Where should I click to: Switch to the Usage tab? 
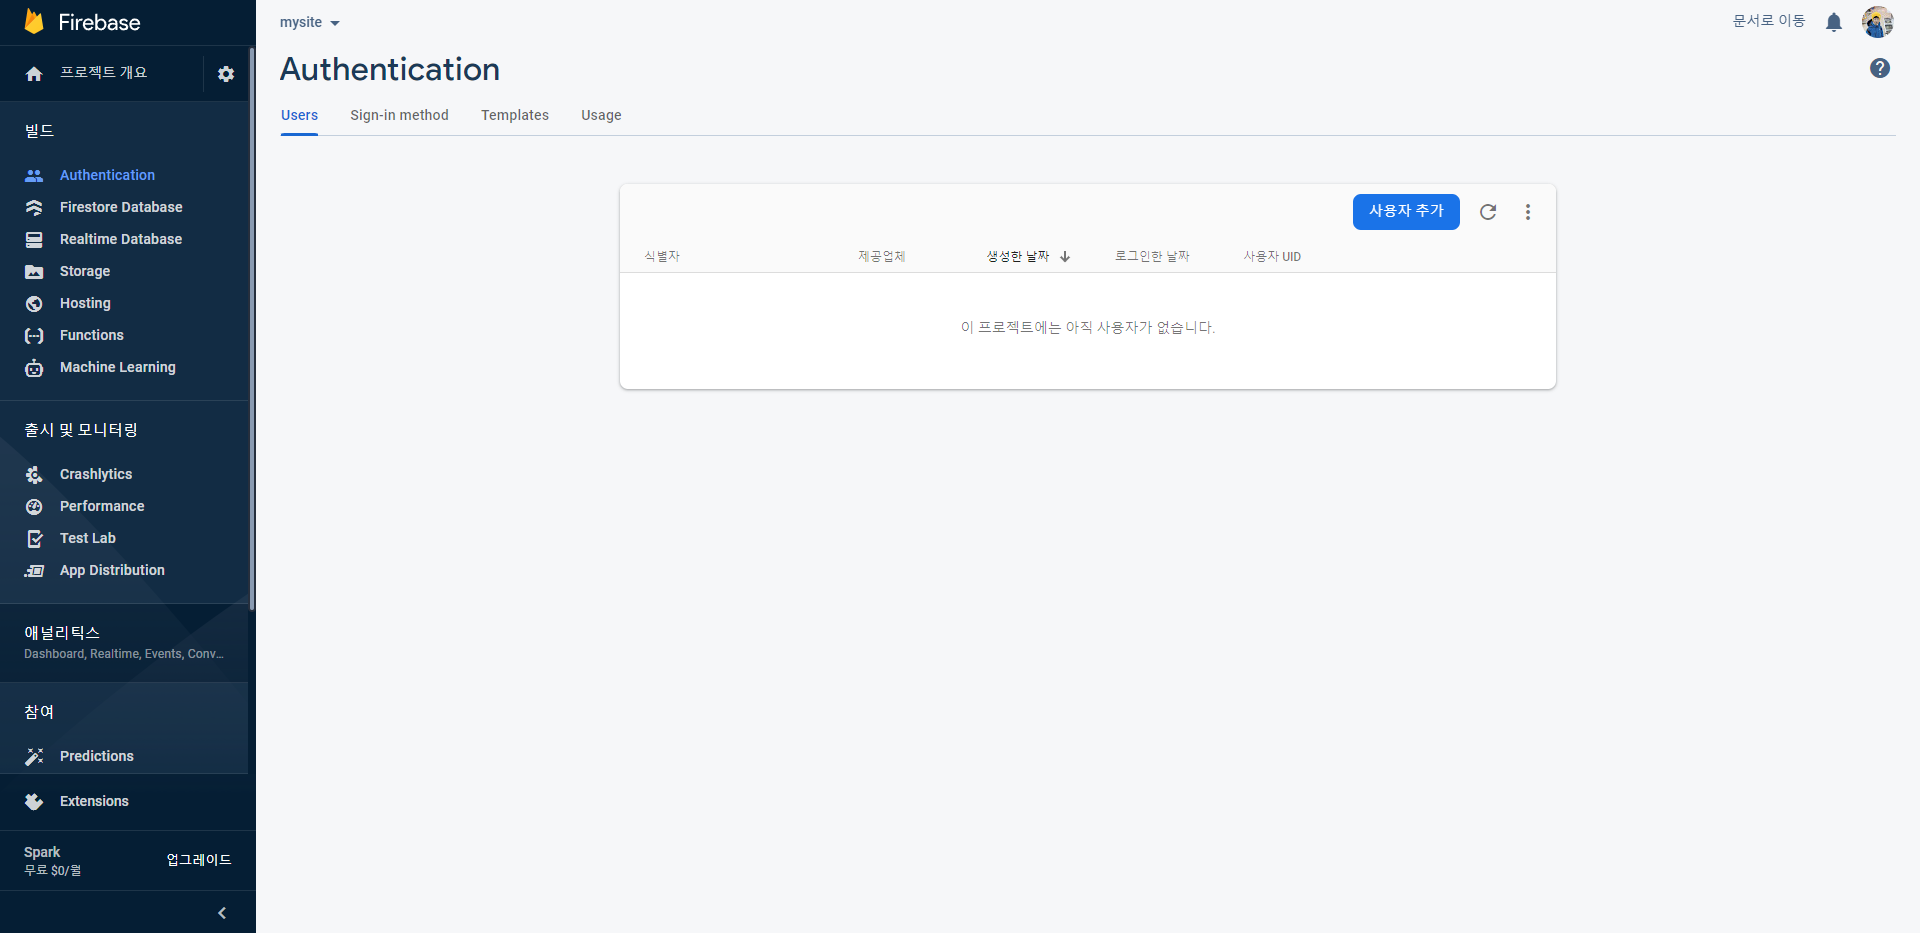pos(601,115)
